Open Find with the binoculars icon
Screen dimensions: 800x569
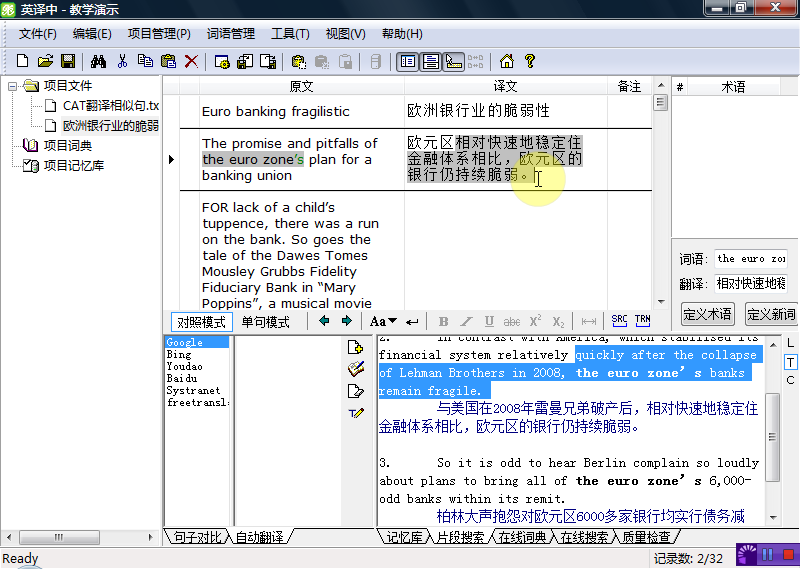(98, 61)
